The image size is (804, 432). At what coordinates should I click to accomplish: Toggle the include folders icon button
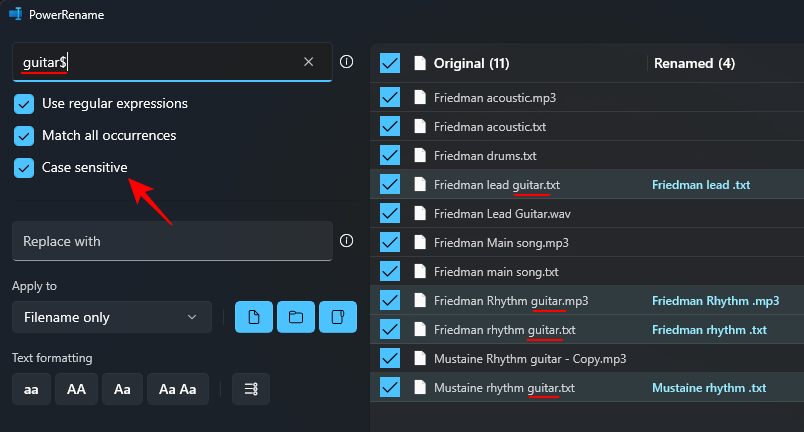tap(296, 317)
